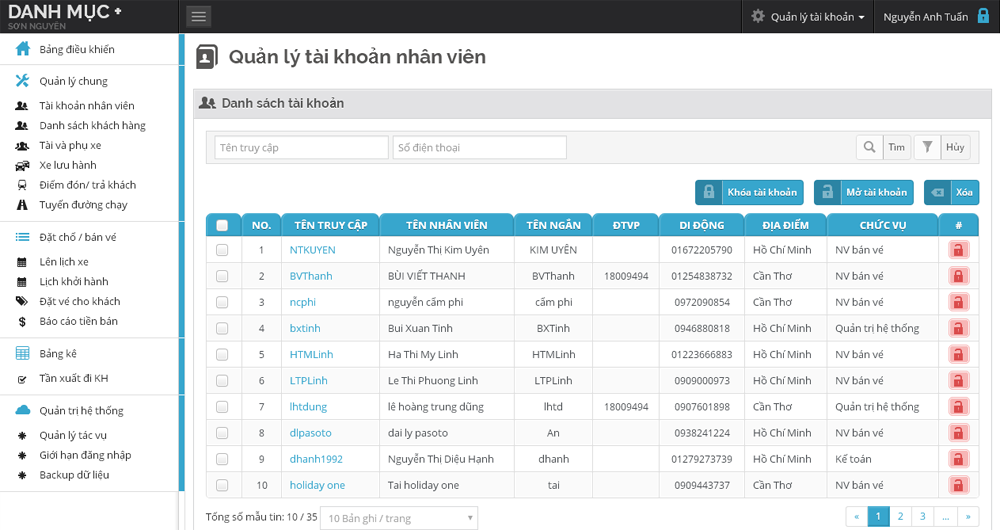Viewport: 1000px width, 530px height.
Task: Focus the Tên truy cập search field
Action: (301, 148)
